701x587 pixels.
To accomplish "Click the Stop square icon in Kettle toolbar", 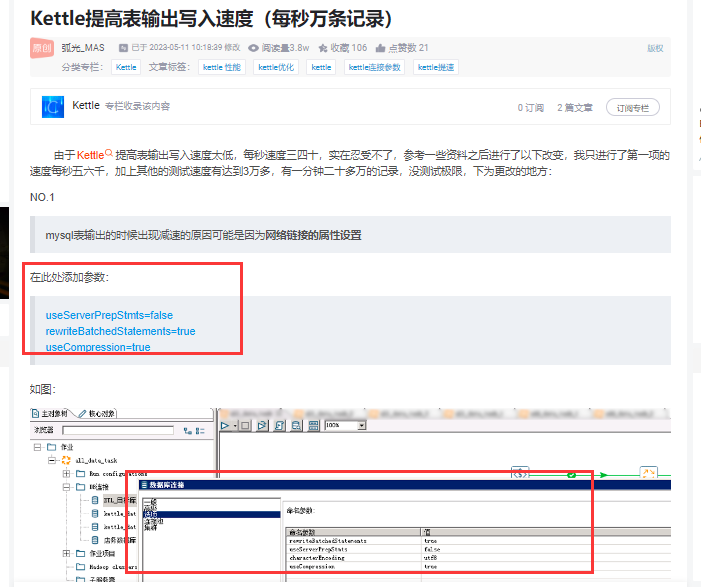I will point(245,426).
